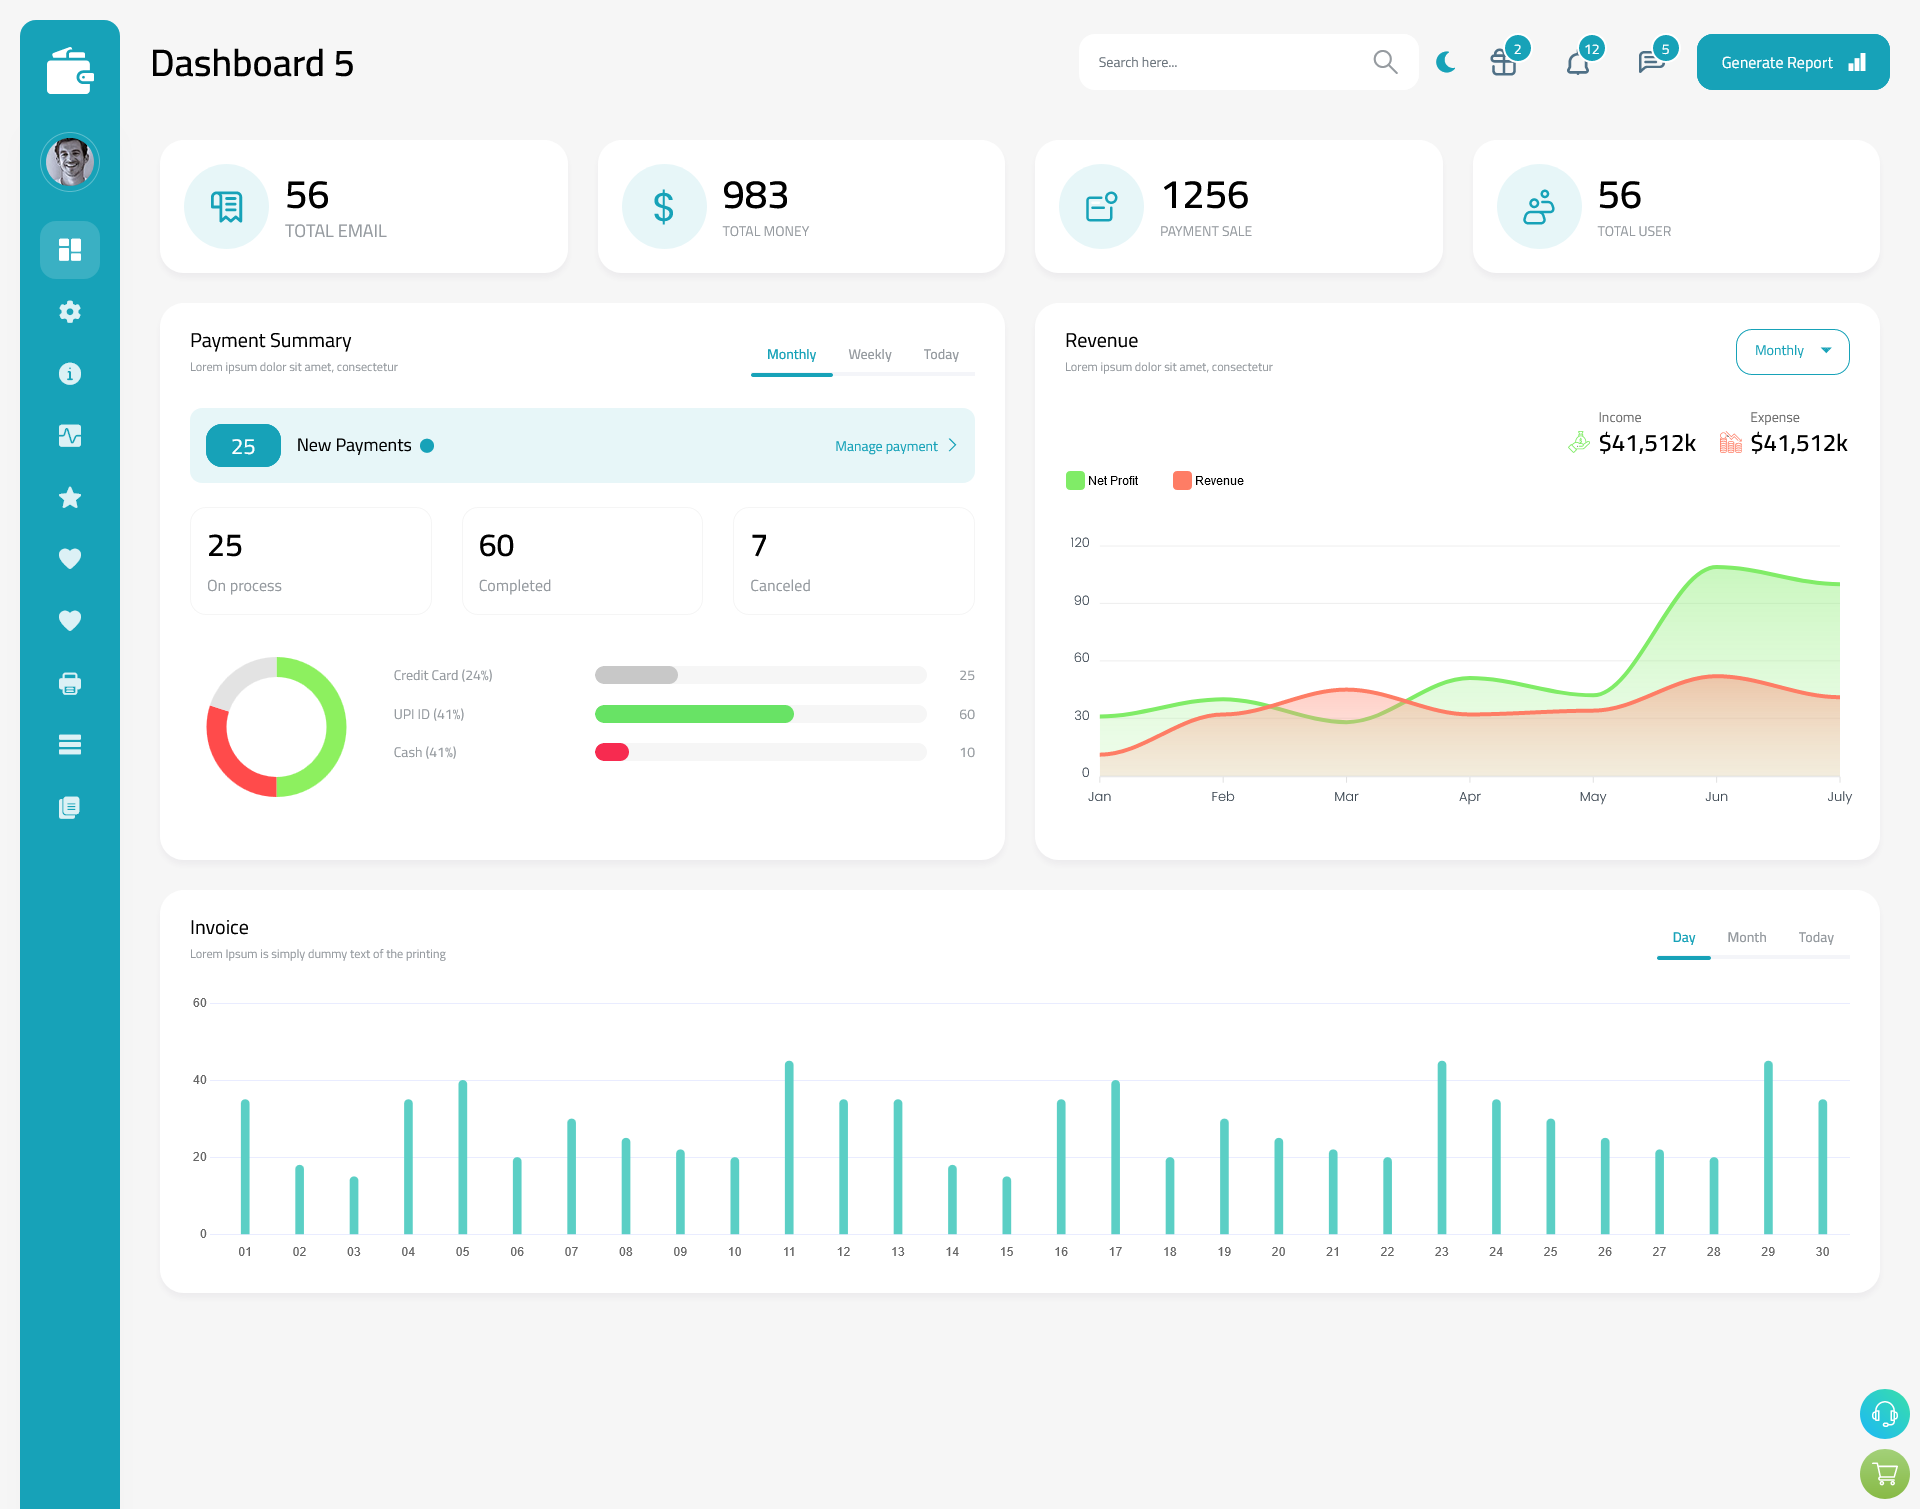Screen dimensions: 1920x1509
Task: Click the dashboard grid/home icon
Action: click(70, 249)
